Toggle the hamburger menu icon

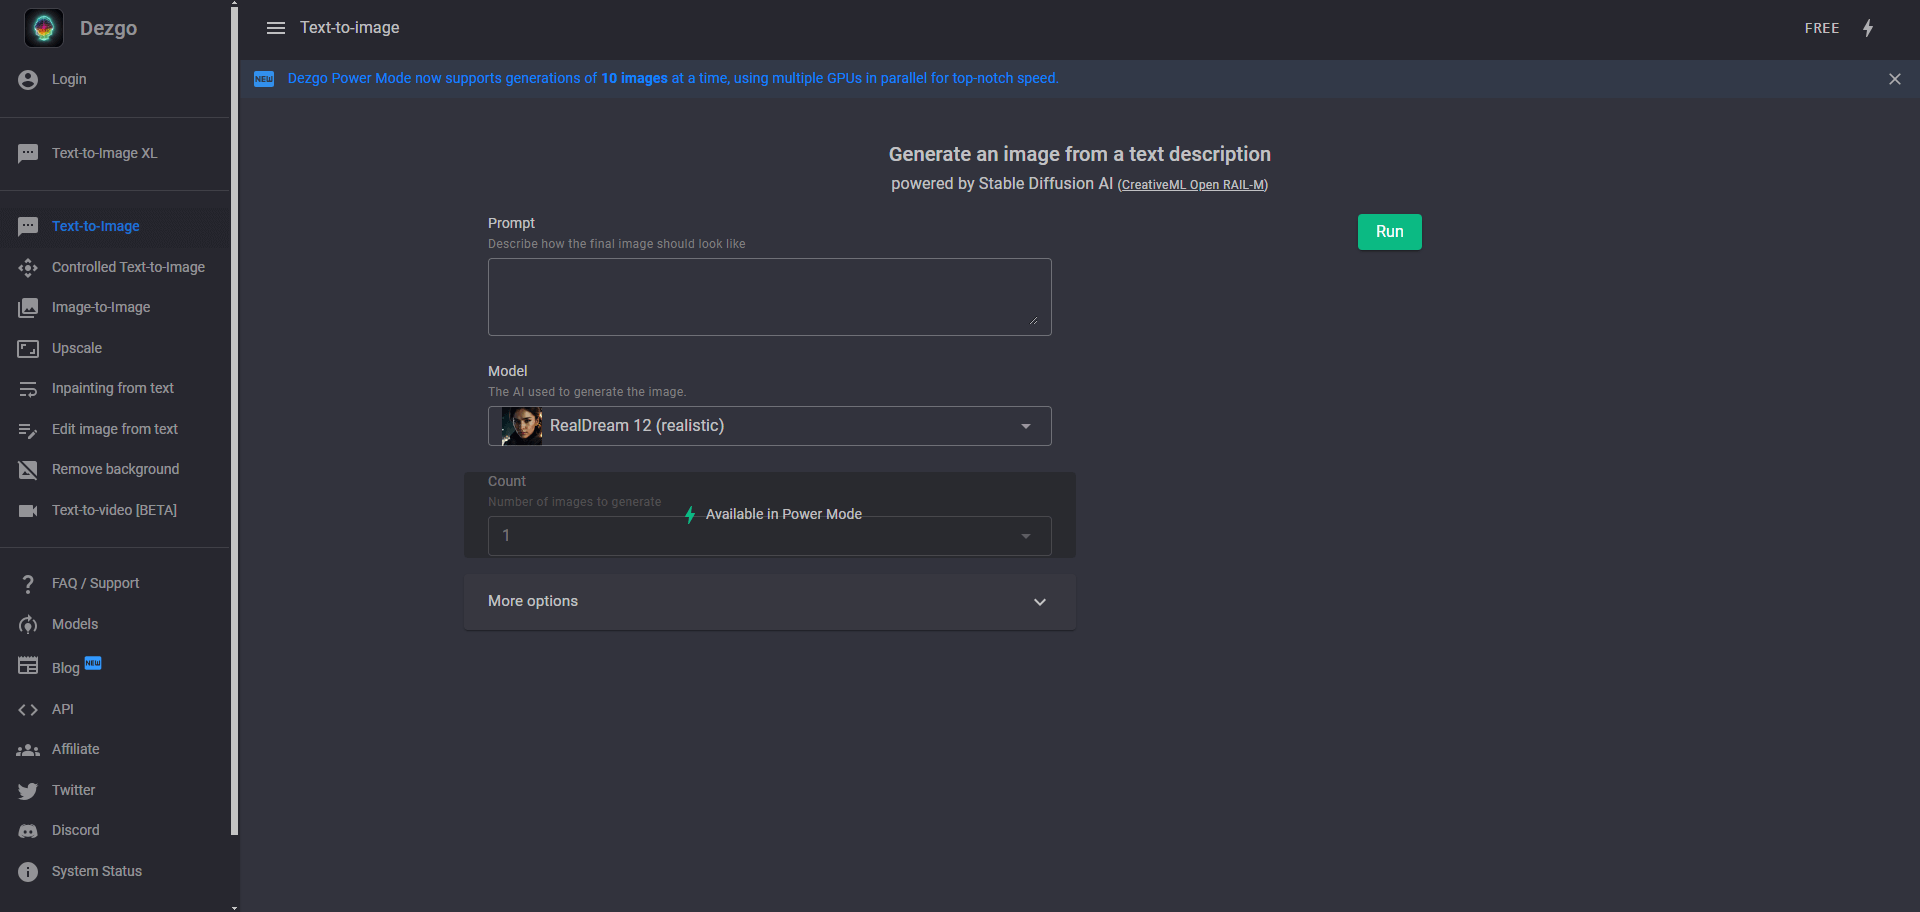[276, 28]
